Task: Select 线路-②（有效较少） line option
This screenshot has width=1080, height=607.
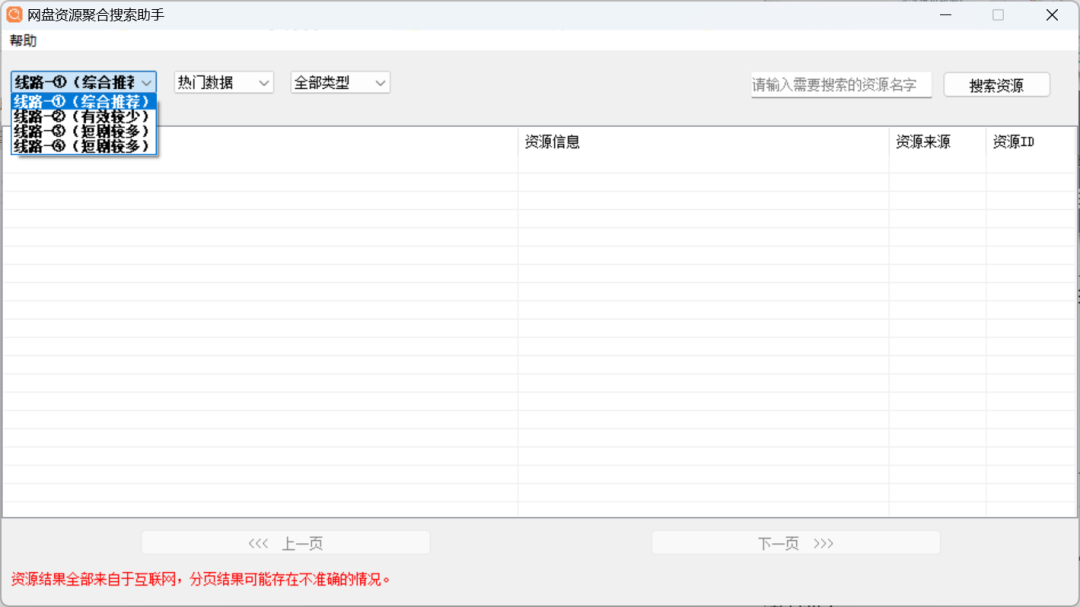Action: [x=84, y=117]
